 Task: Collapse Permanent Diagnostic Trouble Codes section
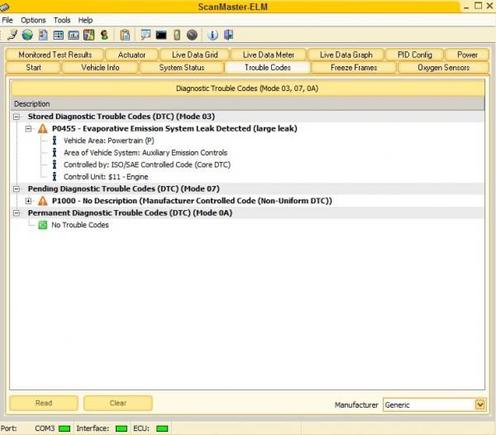pos(16,213)
